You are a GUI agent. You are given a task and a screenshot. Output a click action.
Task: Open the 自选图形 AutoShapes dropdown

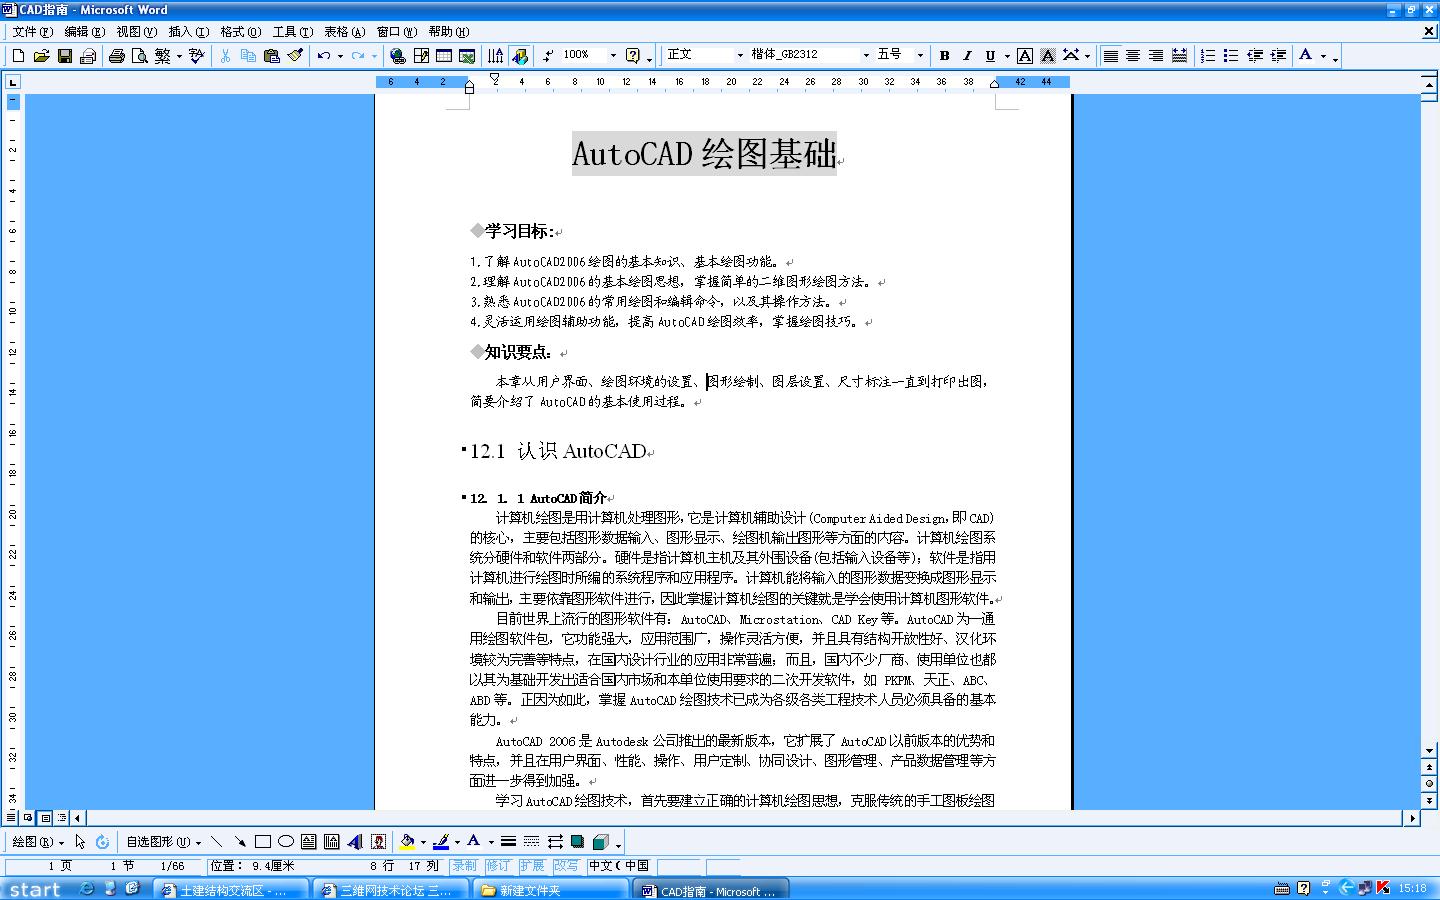(164, 842)
